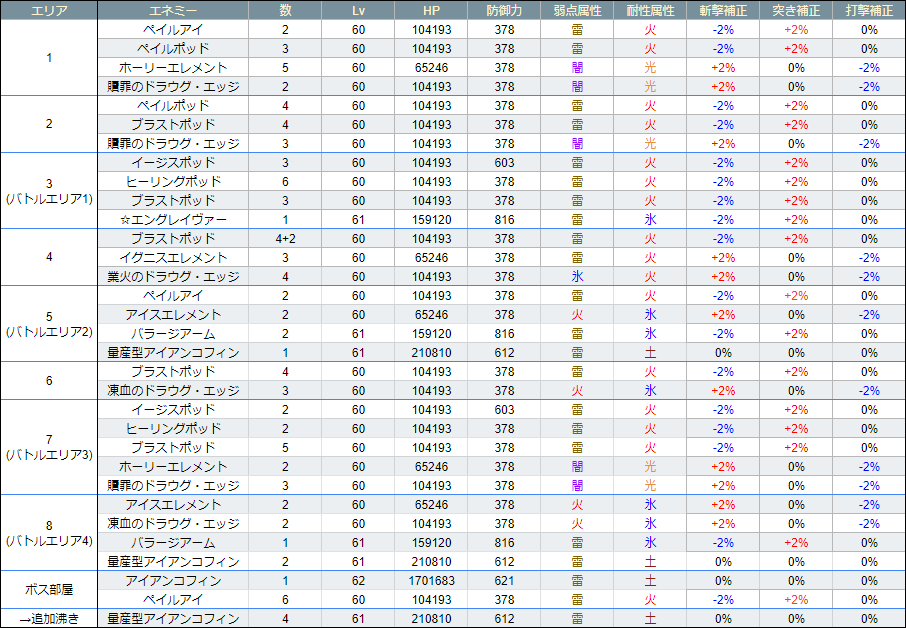This screenshot has height=628, width=906.
Task: Click the エネミー column header
Action: [x=173, y=10]
